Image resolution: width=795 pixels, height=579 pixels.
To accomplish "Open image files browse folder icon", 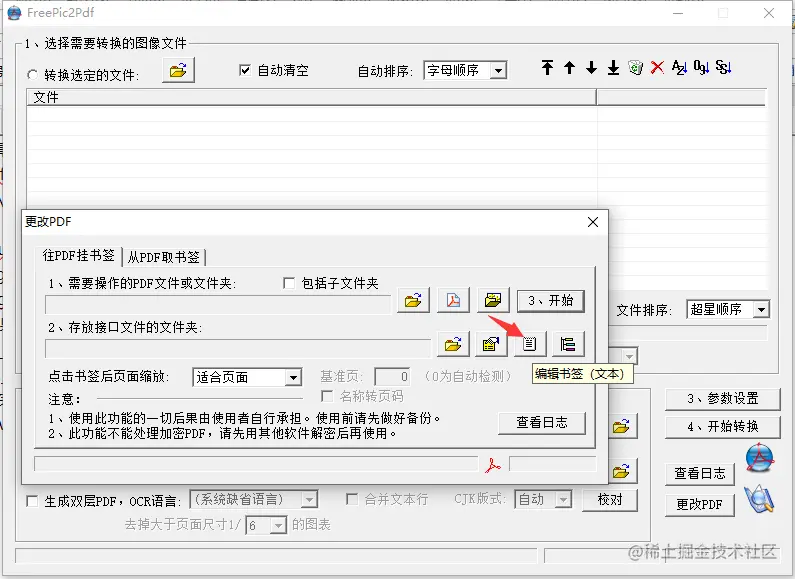I will point(178,70).
